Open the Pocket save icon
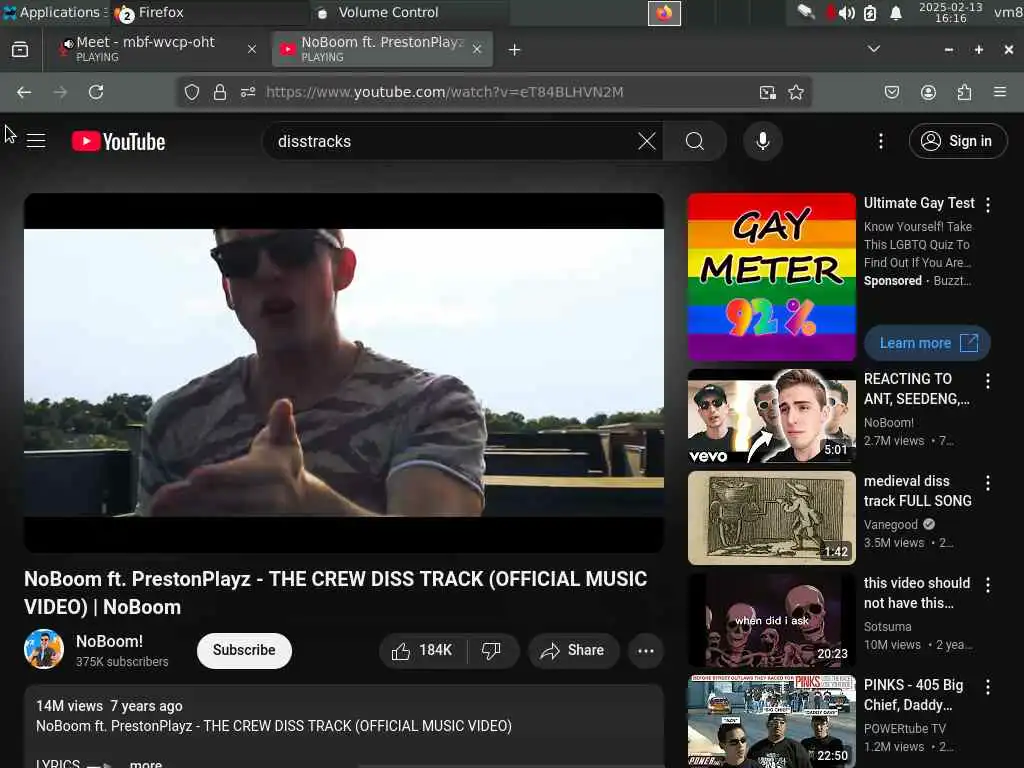Image resolution: width=1024 pixels, height=768 pixels. pos(891,92)
